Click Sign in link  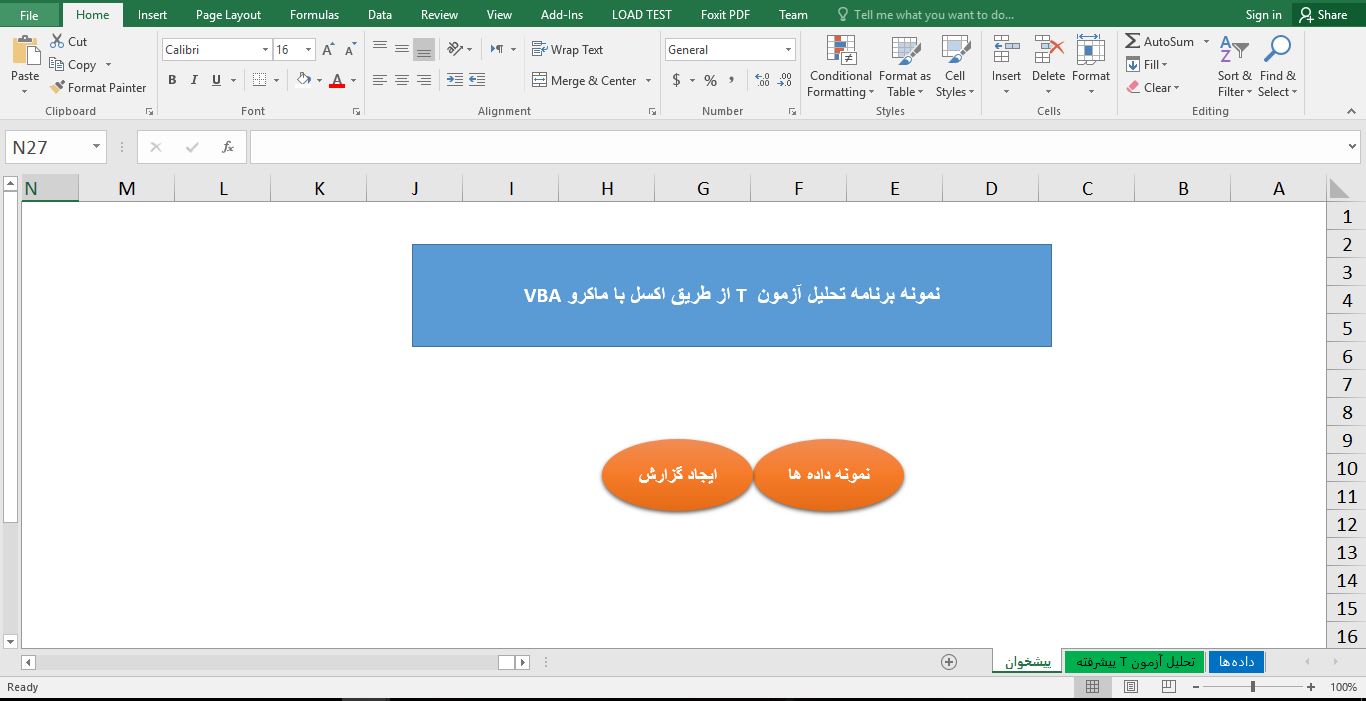1263,15
